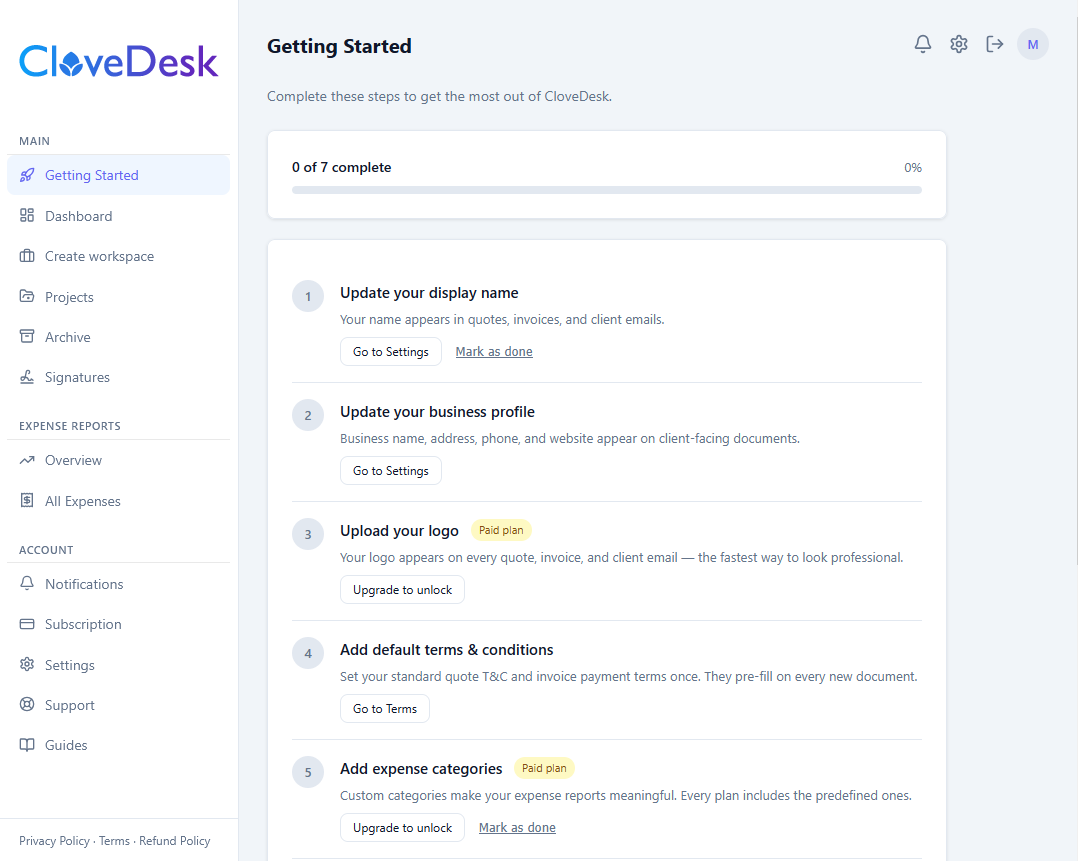
Task: Click the briefcase icon for Create workspace
Action: pyautogui.click(x=27, y=257)
